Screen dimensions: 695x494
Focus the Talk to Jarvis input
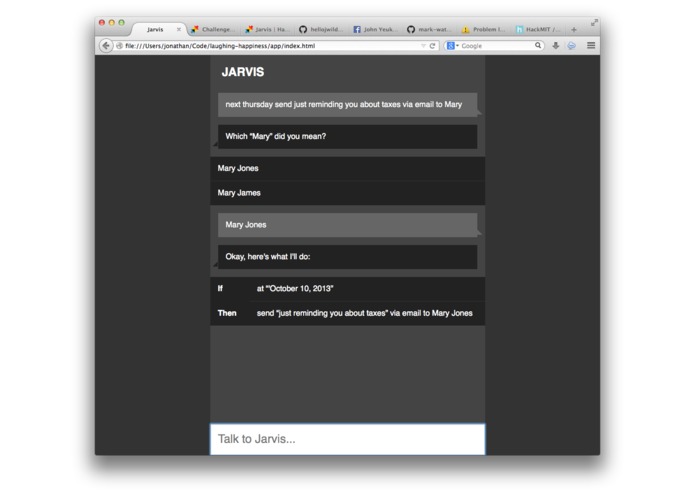point(348,439)
